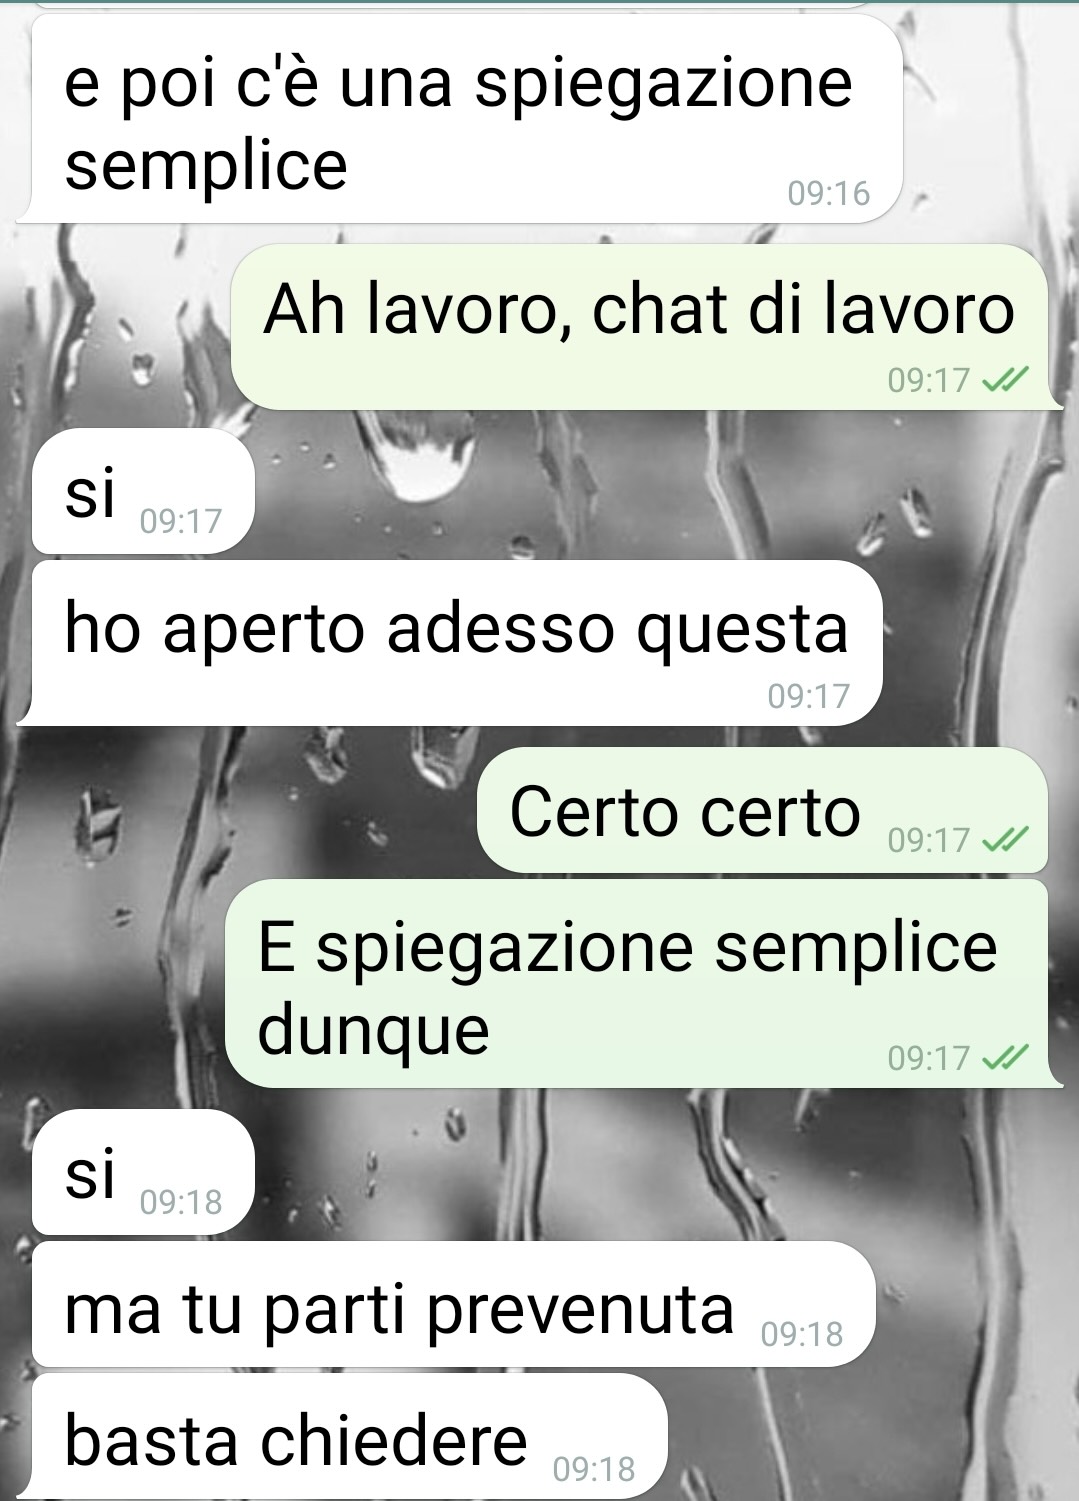The width and height of the screenshot is (1079, 1501).
Task: Click the 09:18 timestamp beside 'ma tu parti prevenuta'
Action: point(802,1335)
